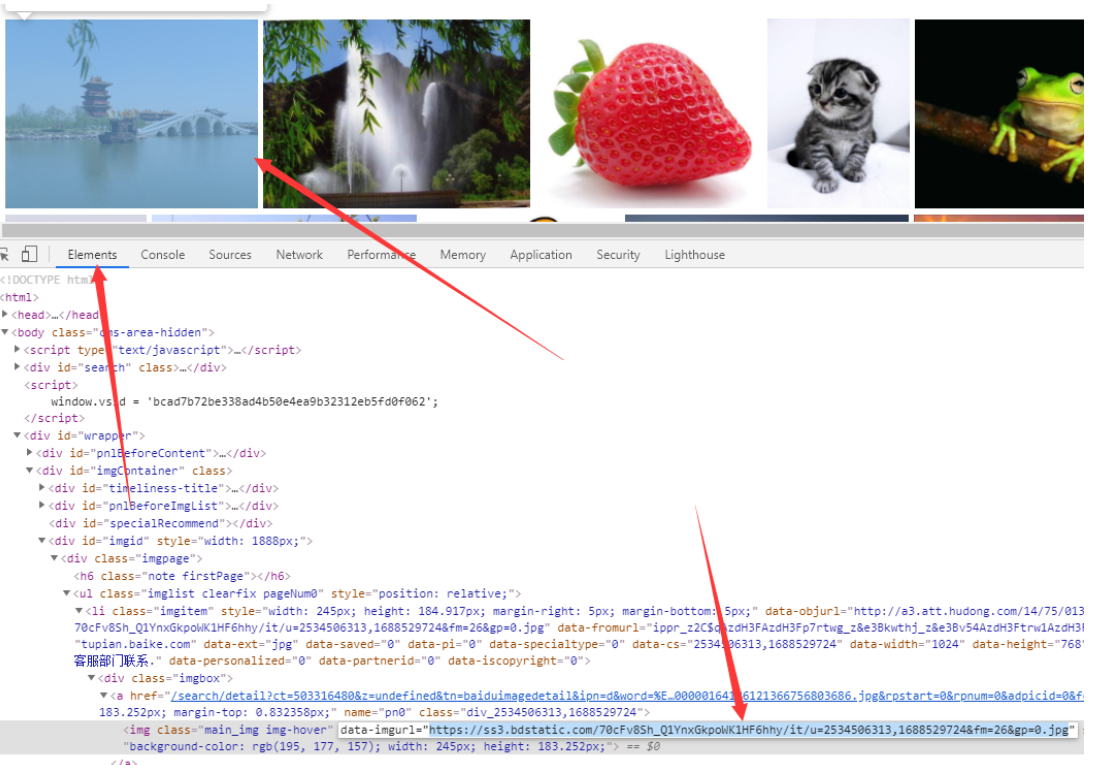Image resolution: width=1093 pixels, height=765 pixels.
Task: Open the Lighthouse tab
Action: 694,255
